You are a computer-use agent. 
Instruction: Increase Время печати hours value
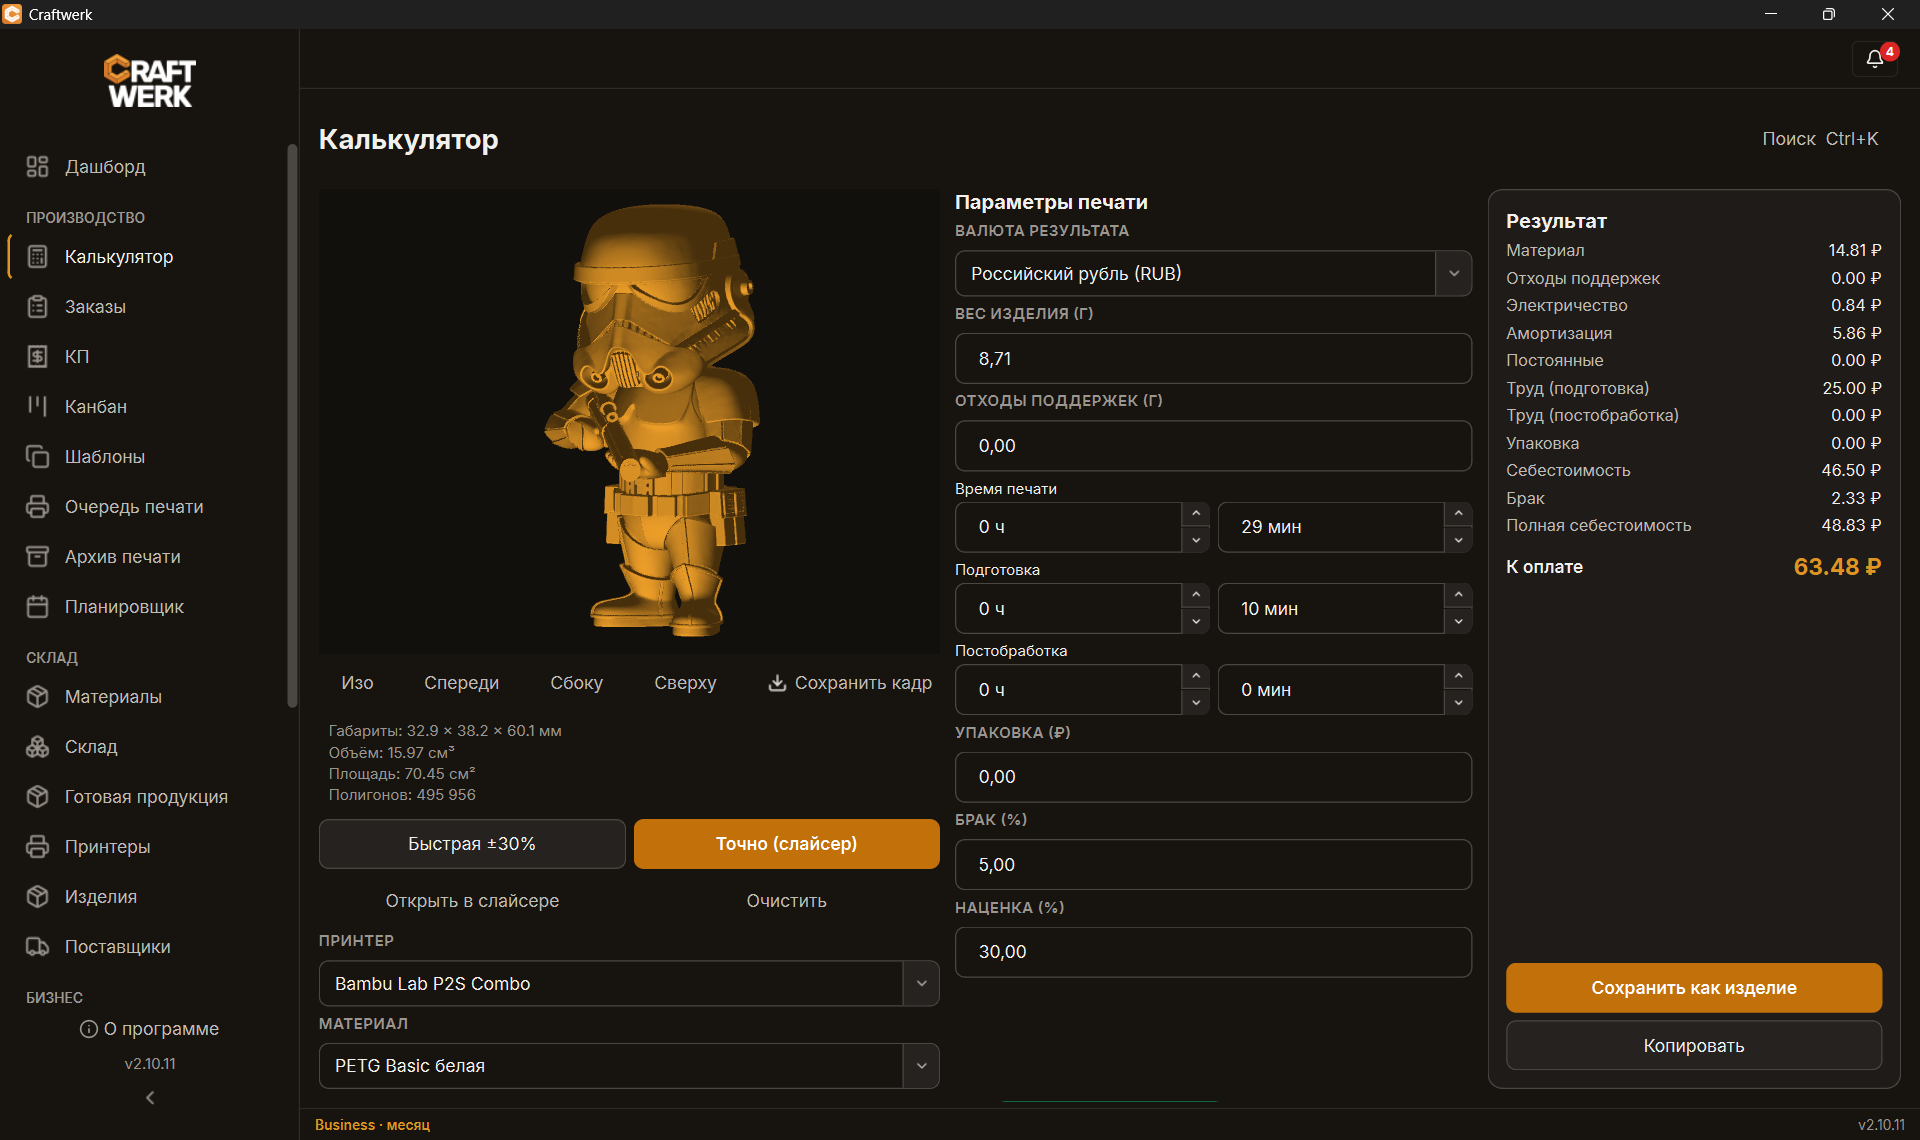click(1196, 514)
